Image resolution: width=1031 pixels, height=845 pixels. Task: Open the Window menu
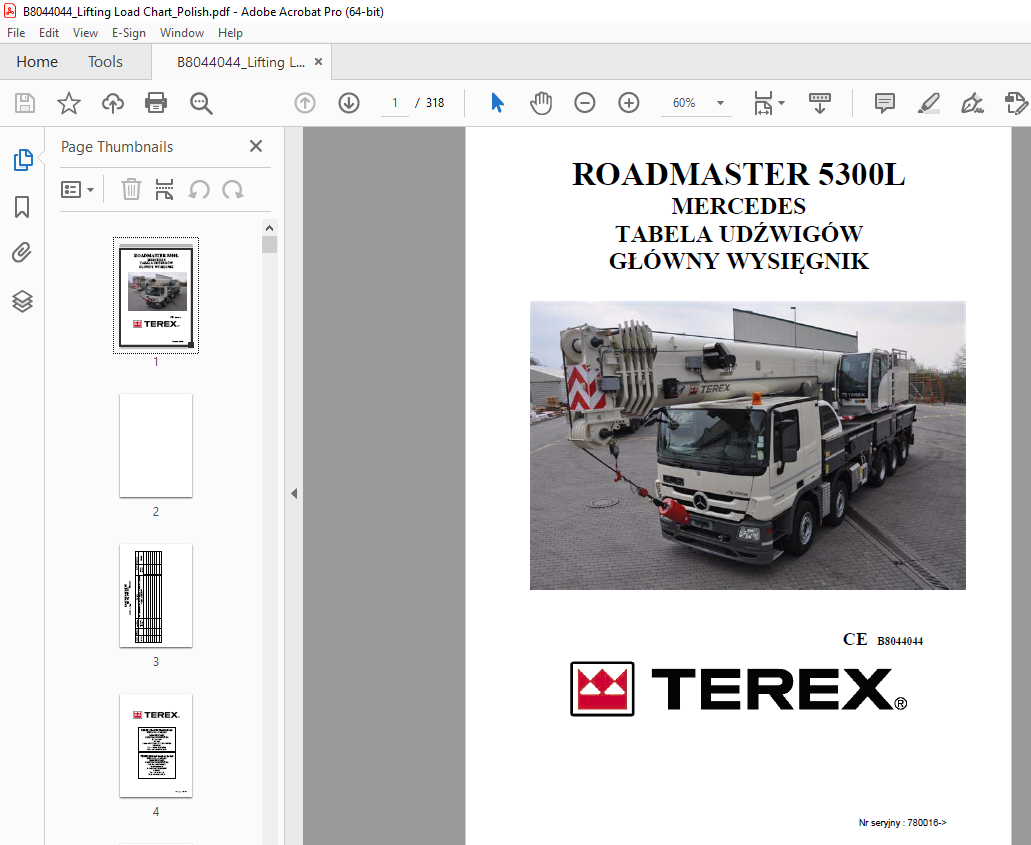coord(181,33)
